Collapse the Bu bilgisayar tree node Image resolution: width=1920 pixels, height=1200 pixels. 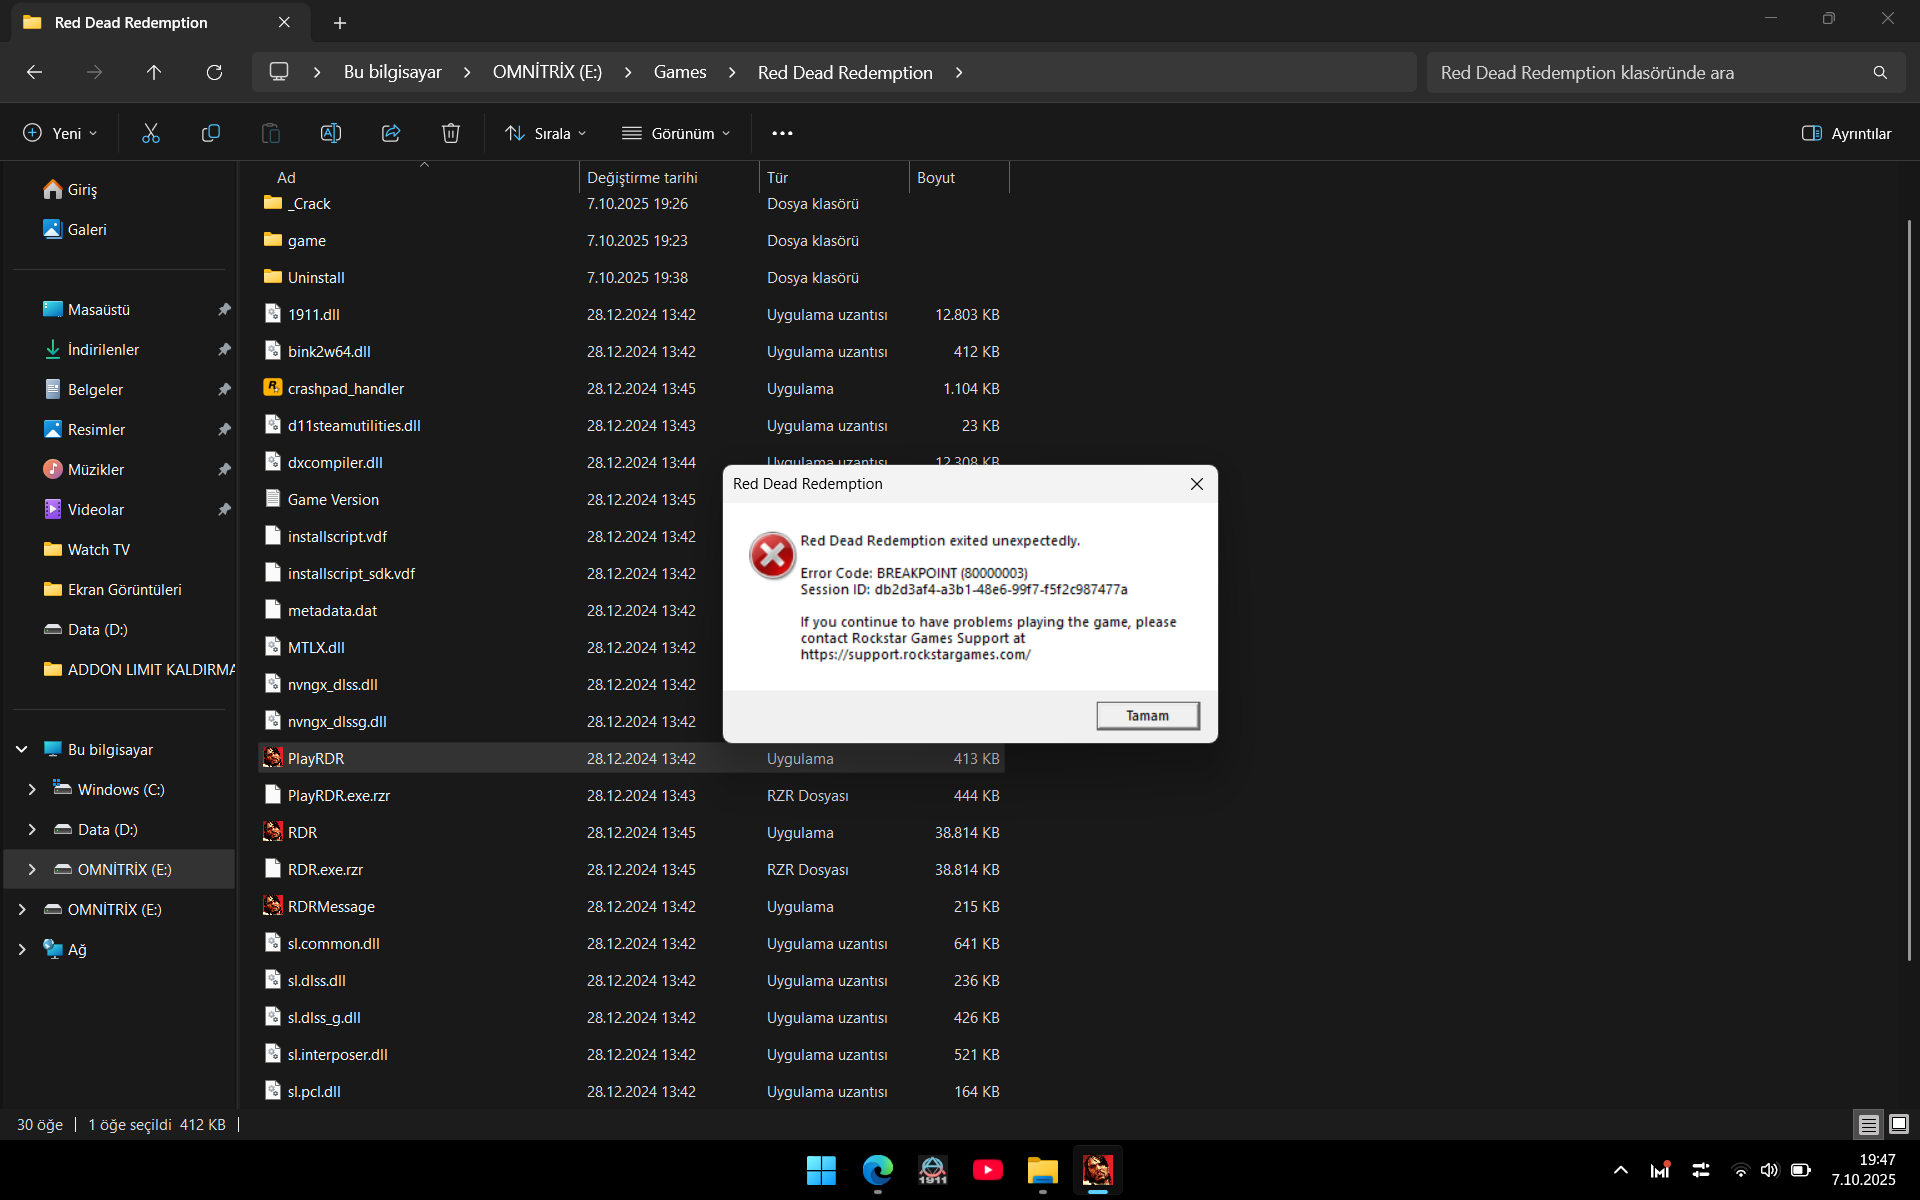(22, 749)
